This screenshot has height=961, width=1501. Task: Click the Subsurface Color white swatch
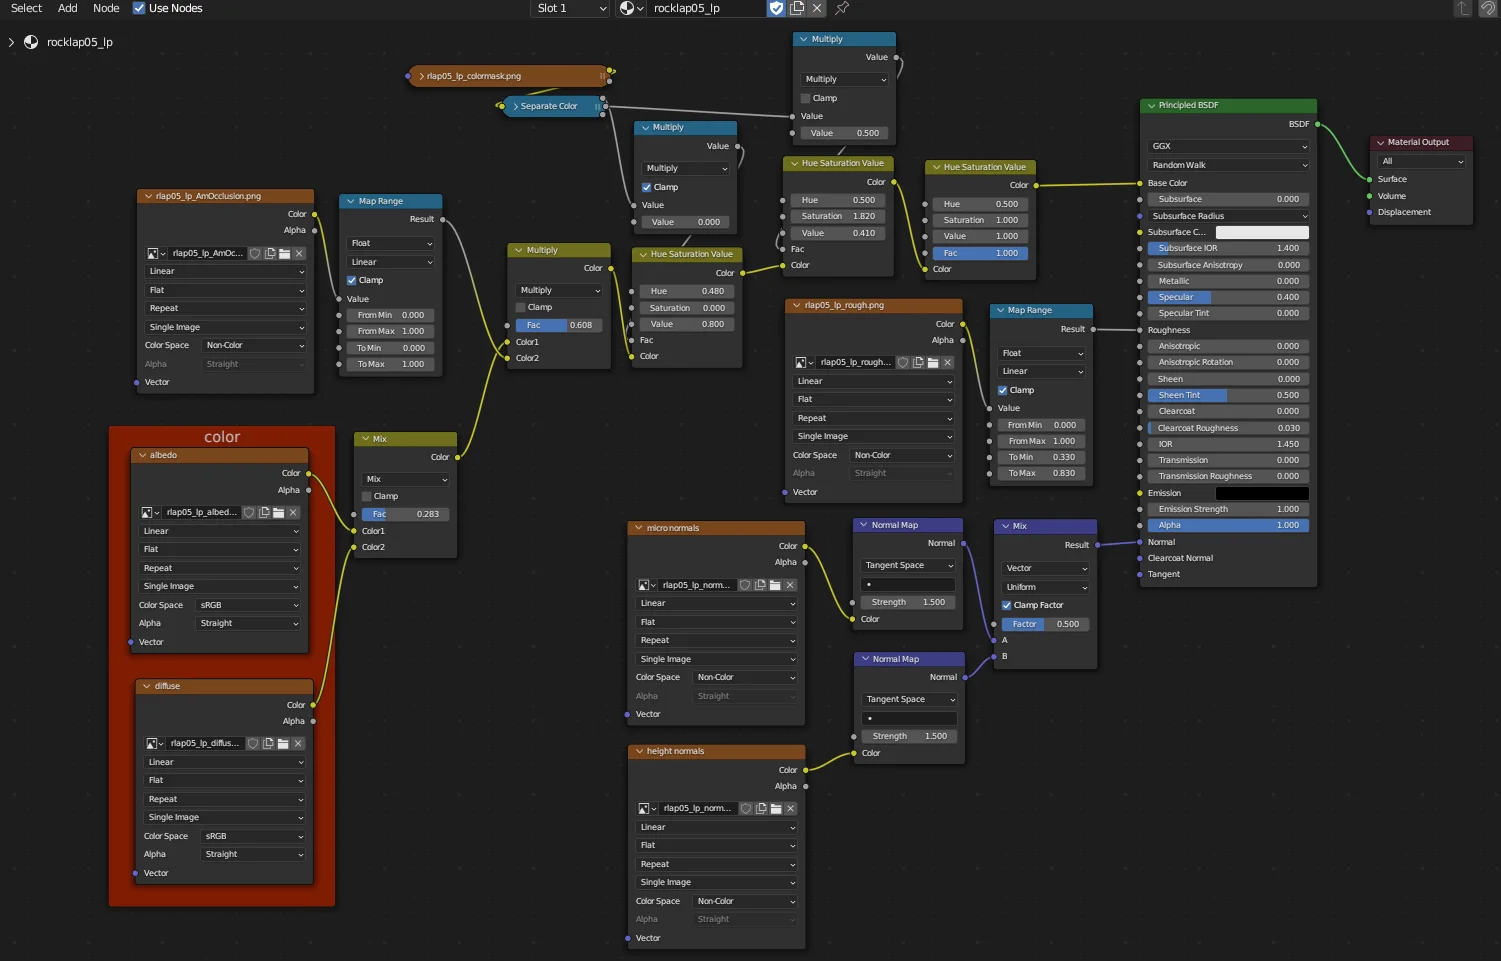1261,232
